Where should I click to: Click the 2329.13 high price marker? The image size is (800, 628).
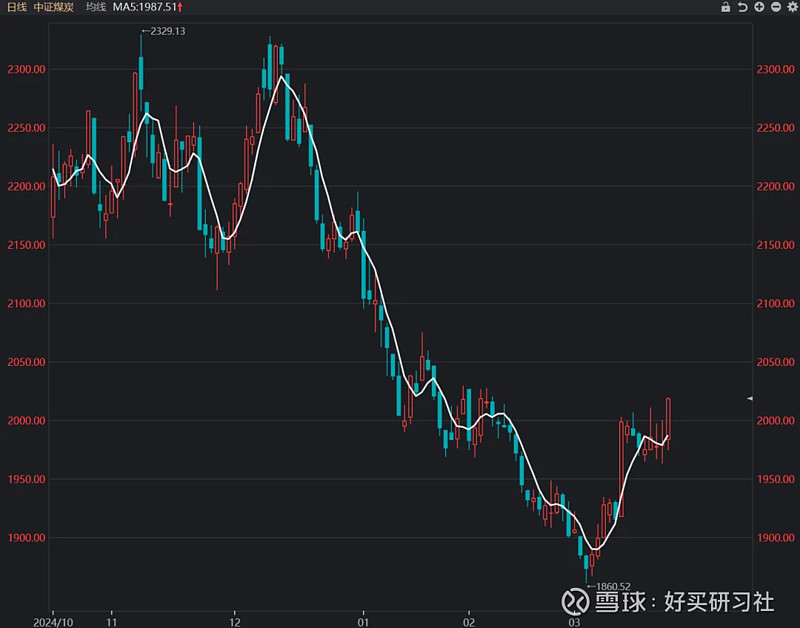[164, 31]
